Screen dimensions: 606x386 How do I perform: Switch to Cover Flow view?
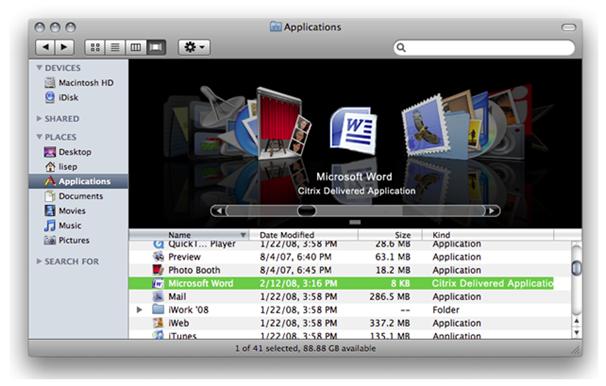click(x=156, y=47)
